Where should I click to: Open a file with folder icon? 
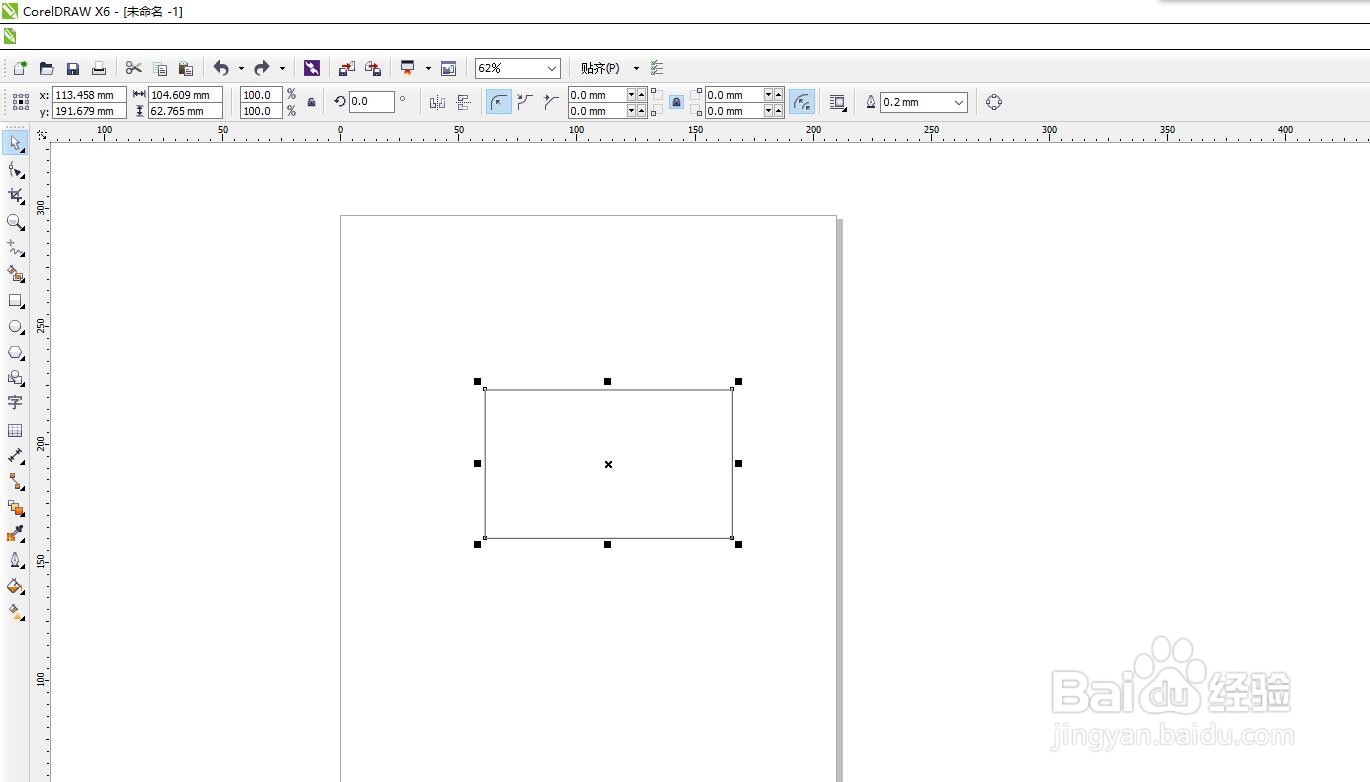46,68
